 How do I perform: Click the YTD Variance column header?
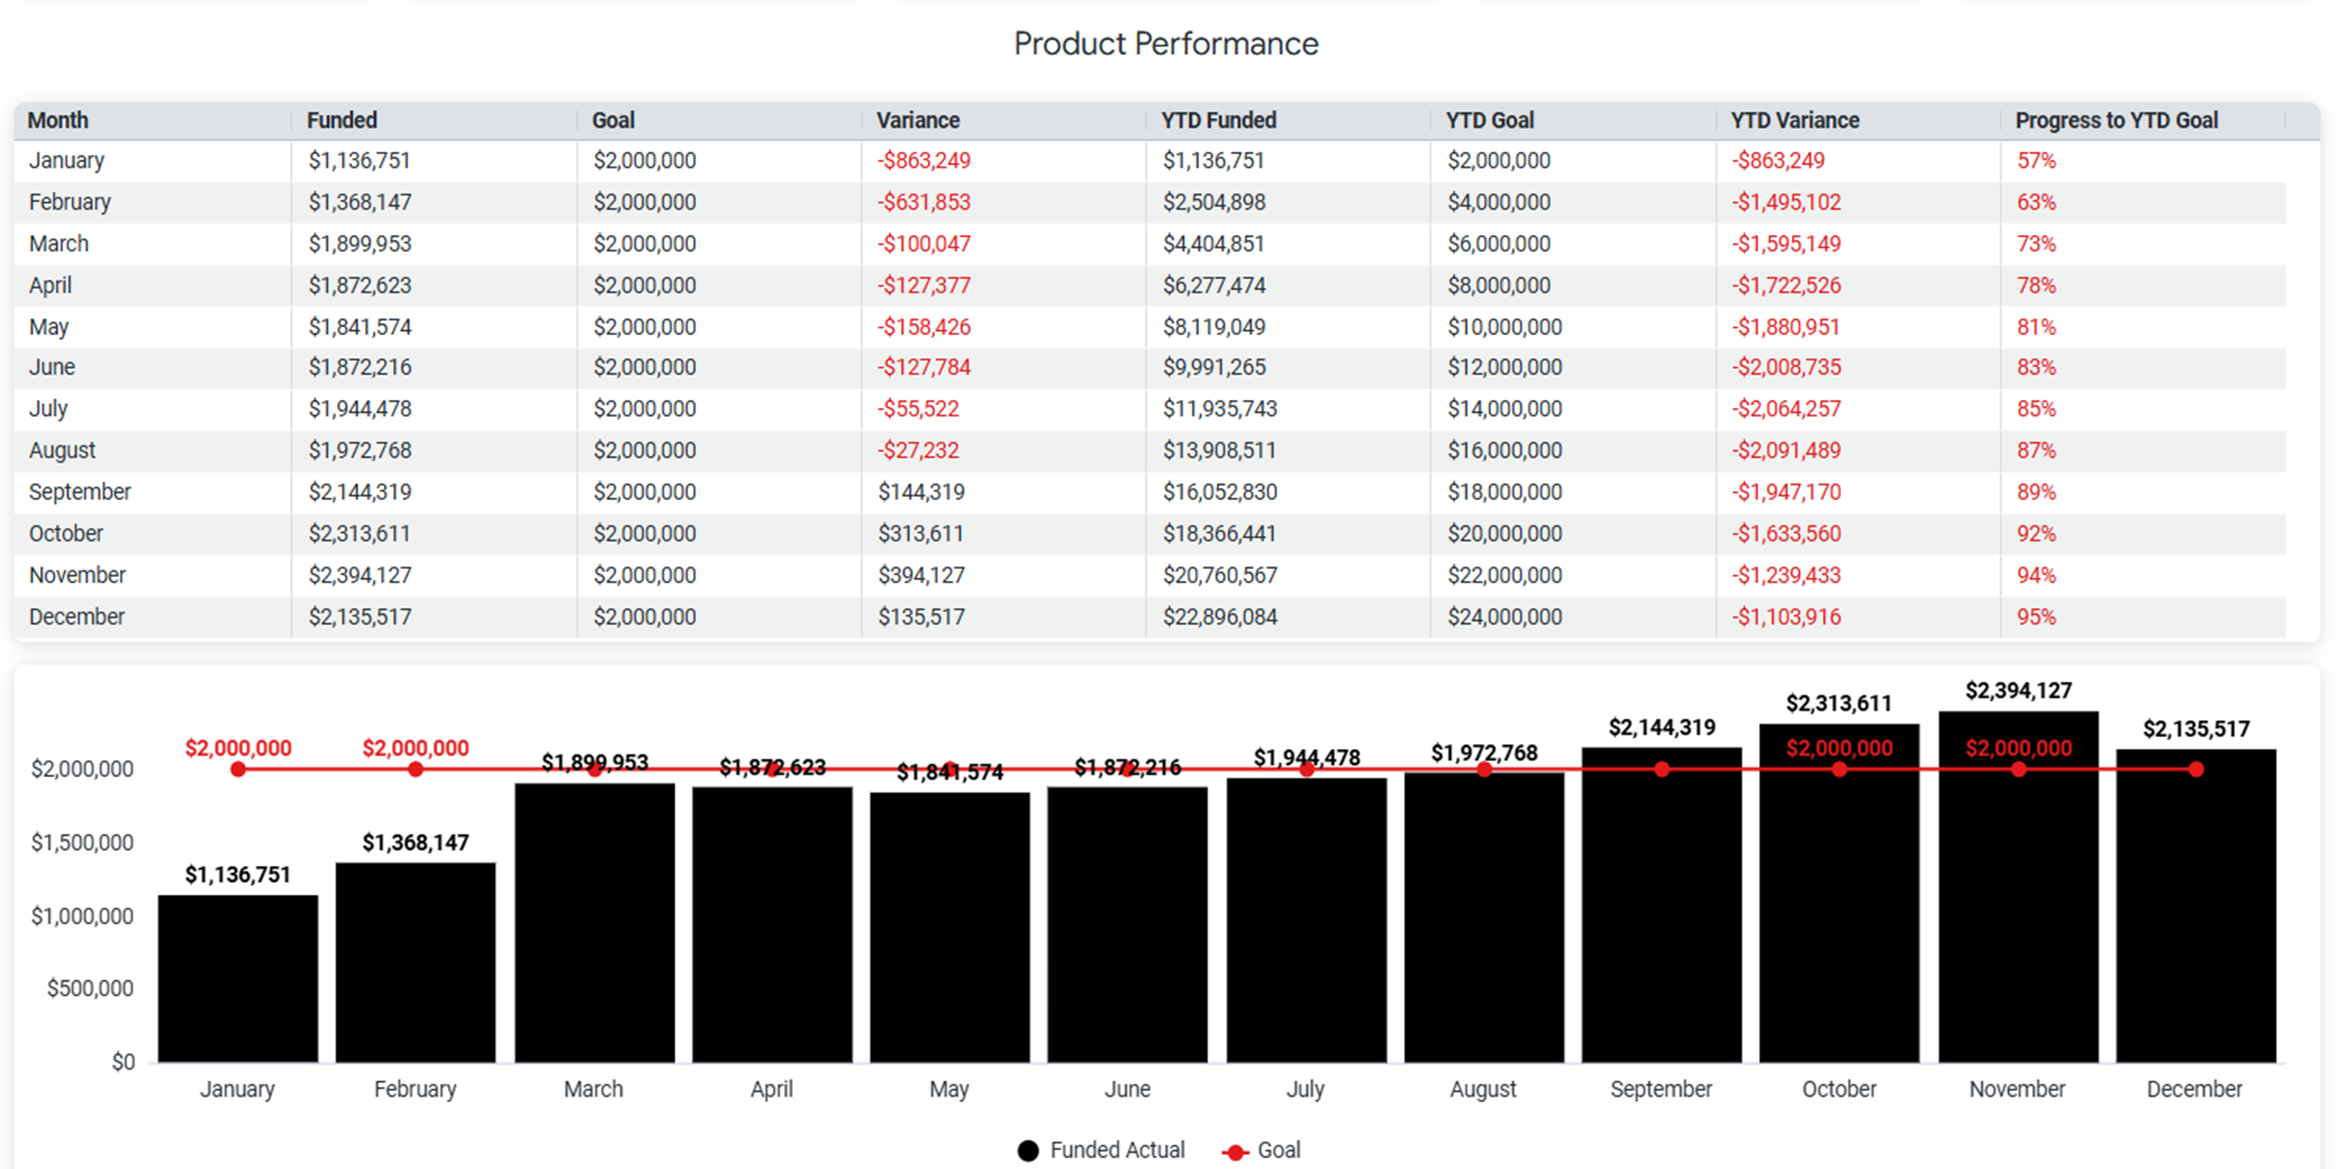coord(1794,120)
